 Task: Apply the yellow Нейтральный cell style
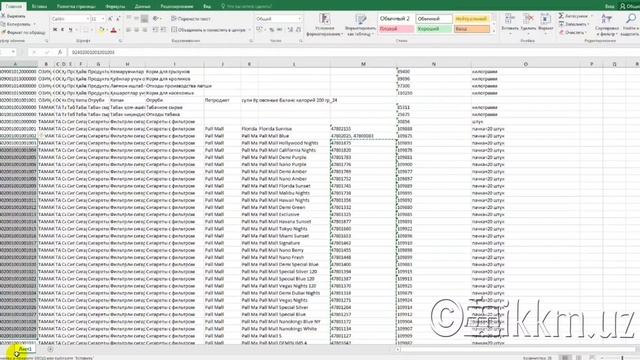[471, 19]
